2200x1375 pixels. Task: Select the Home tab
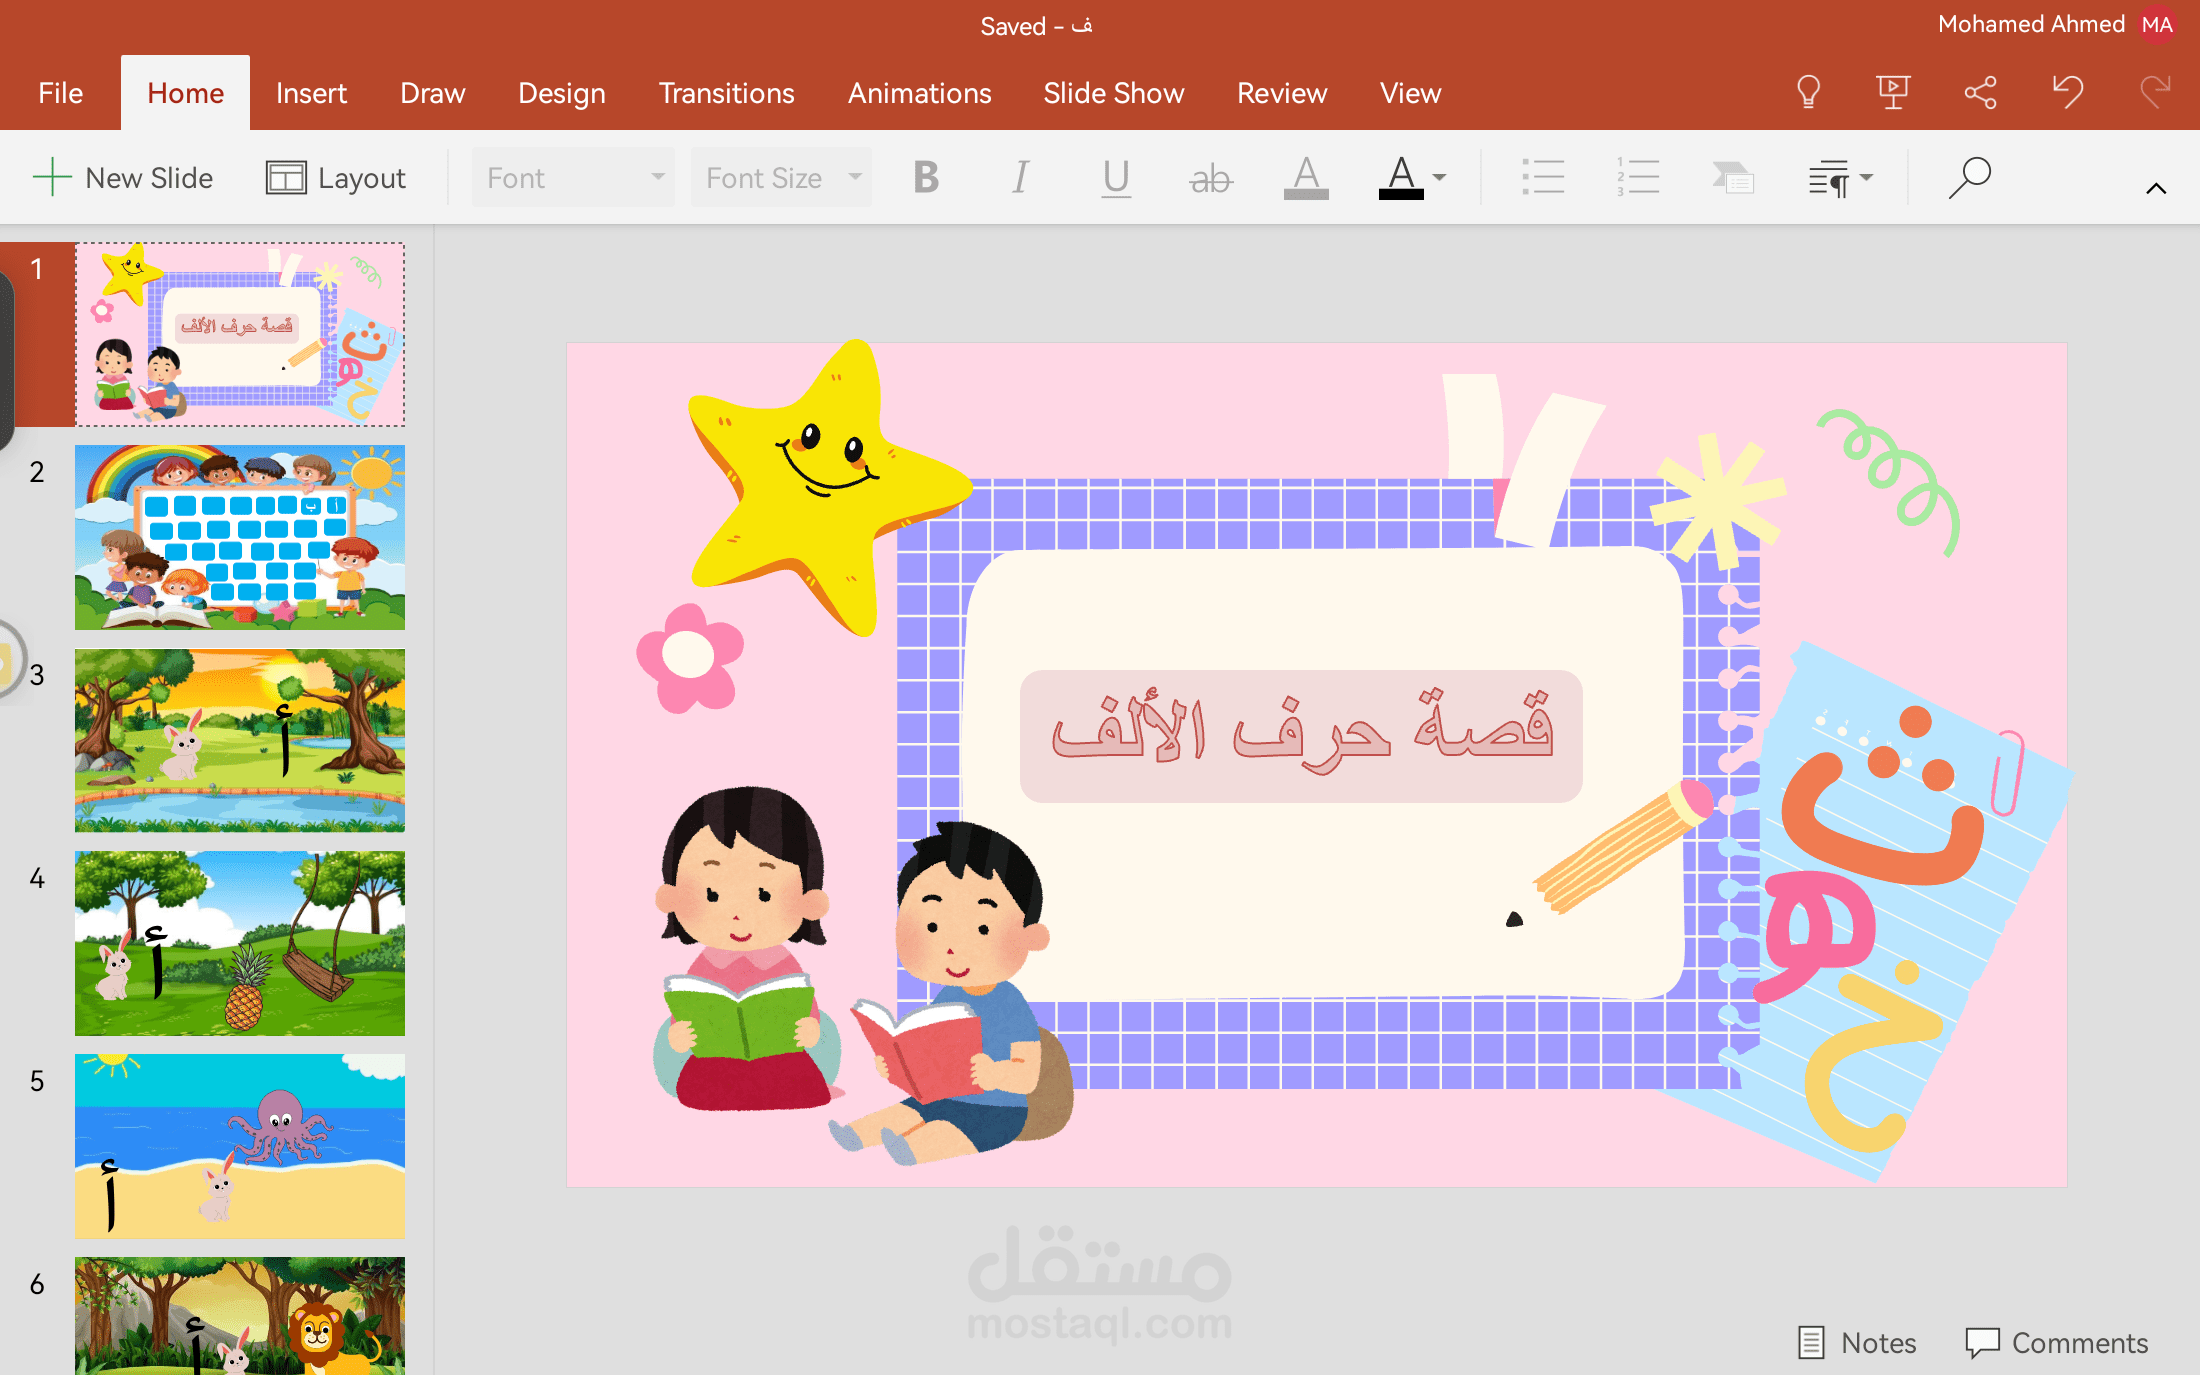pyautogui.click(x=185, y=93)
